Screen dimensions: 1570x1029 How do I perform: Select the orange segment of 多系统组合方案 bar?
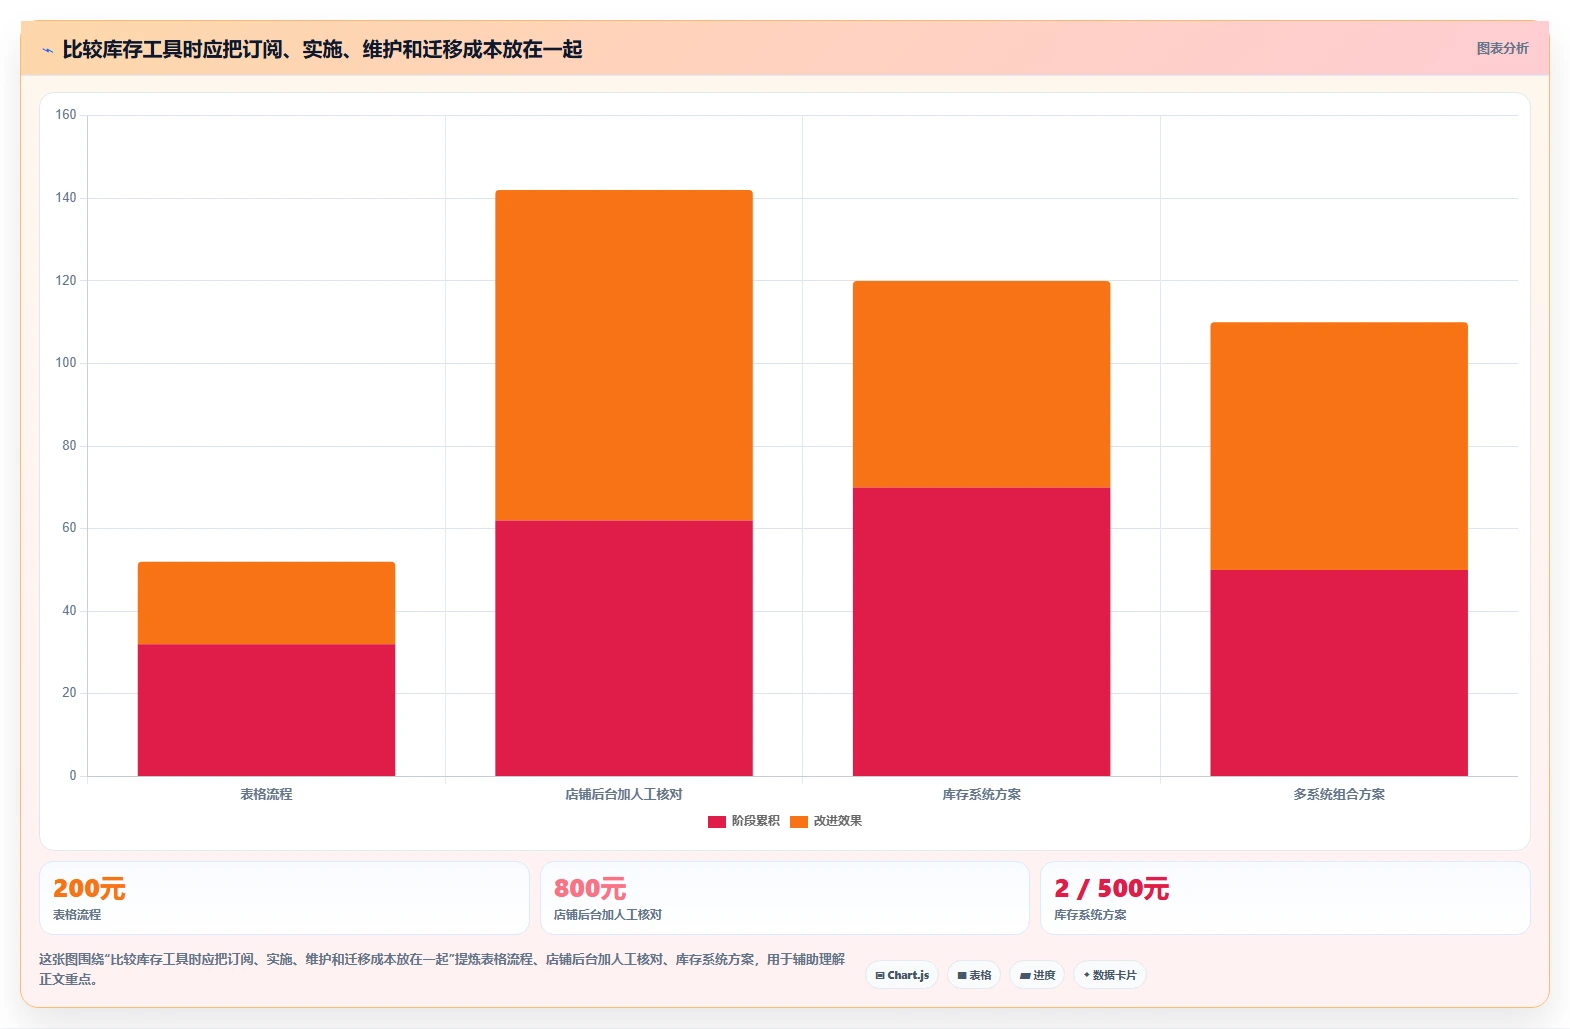click(x=1339, y=446)
